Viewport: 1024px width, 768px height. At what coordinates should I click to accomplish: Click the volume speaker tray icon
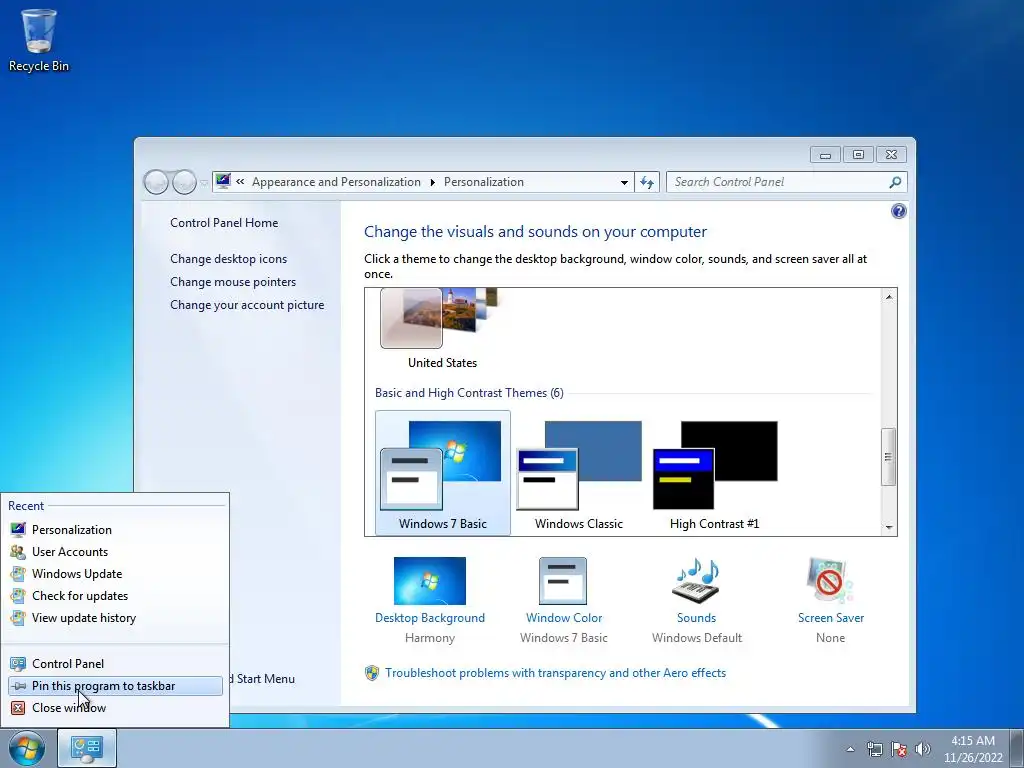tap(923, 749)
